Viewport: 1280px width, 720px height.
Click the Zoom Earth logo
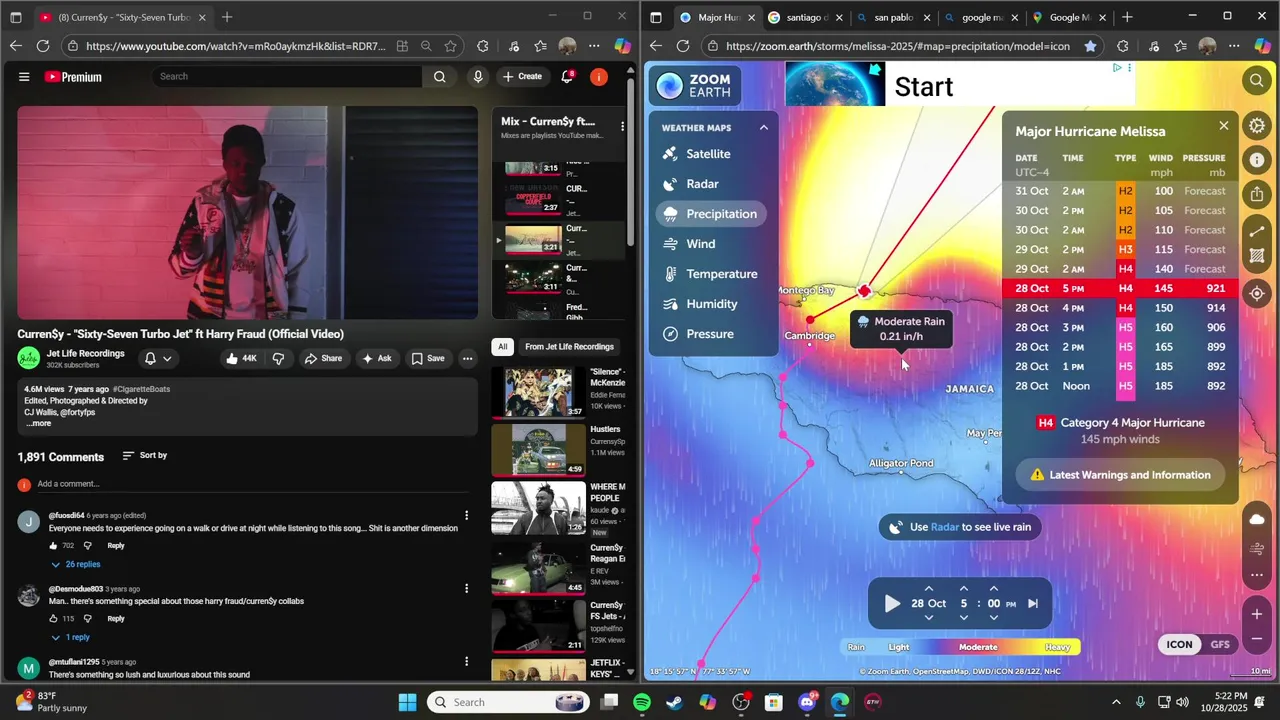pos(694,86)
